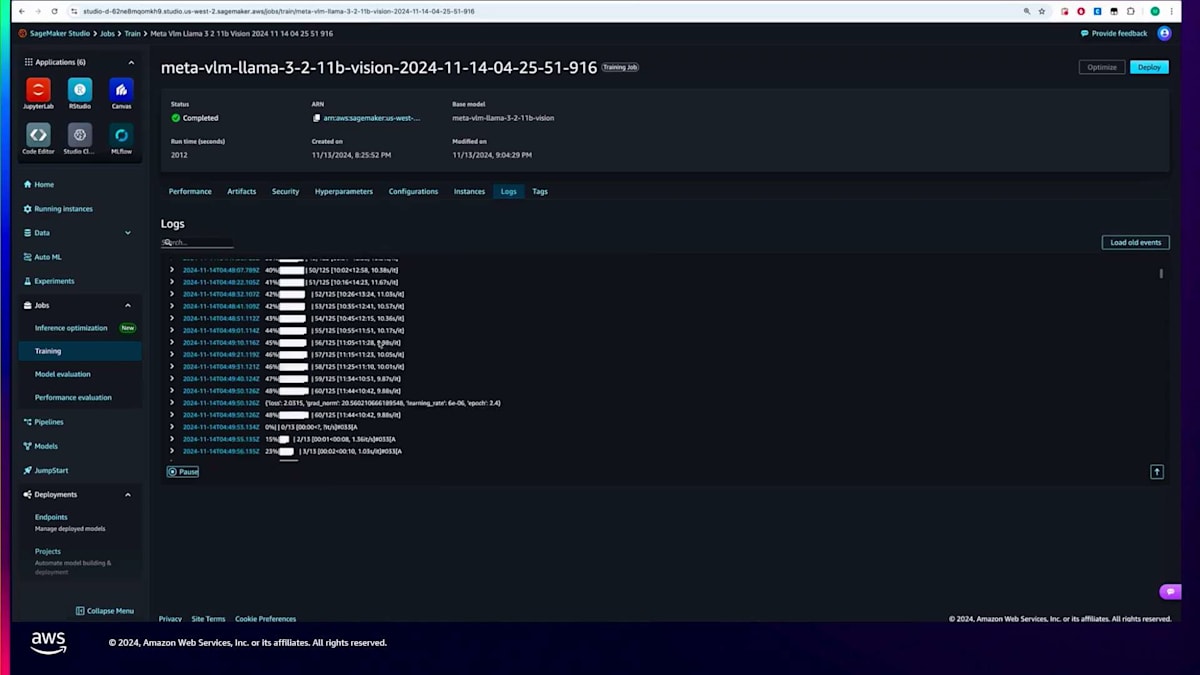The image size is (1200, 675).
Task: Click the browser address bar URL
Action: point(278,11)
